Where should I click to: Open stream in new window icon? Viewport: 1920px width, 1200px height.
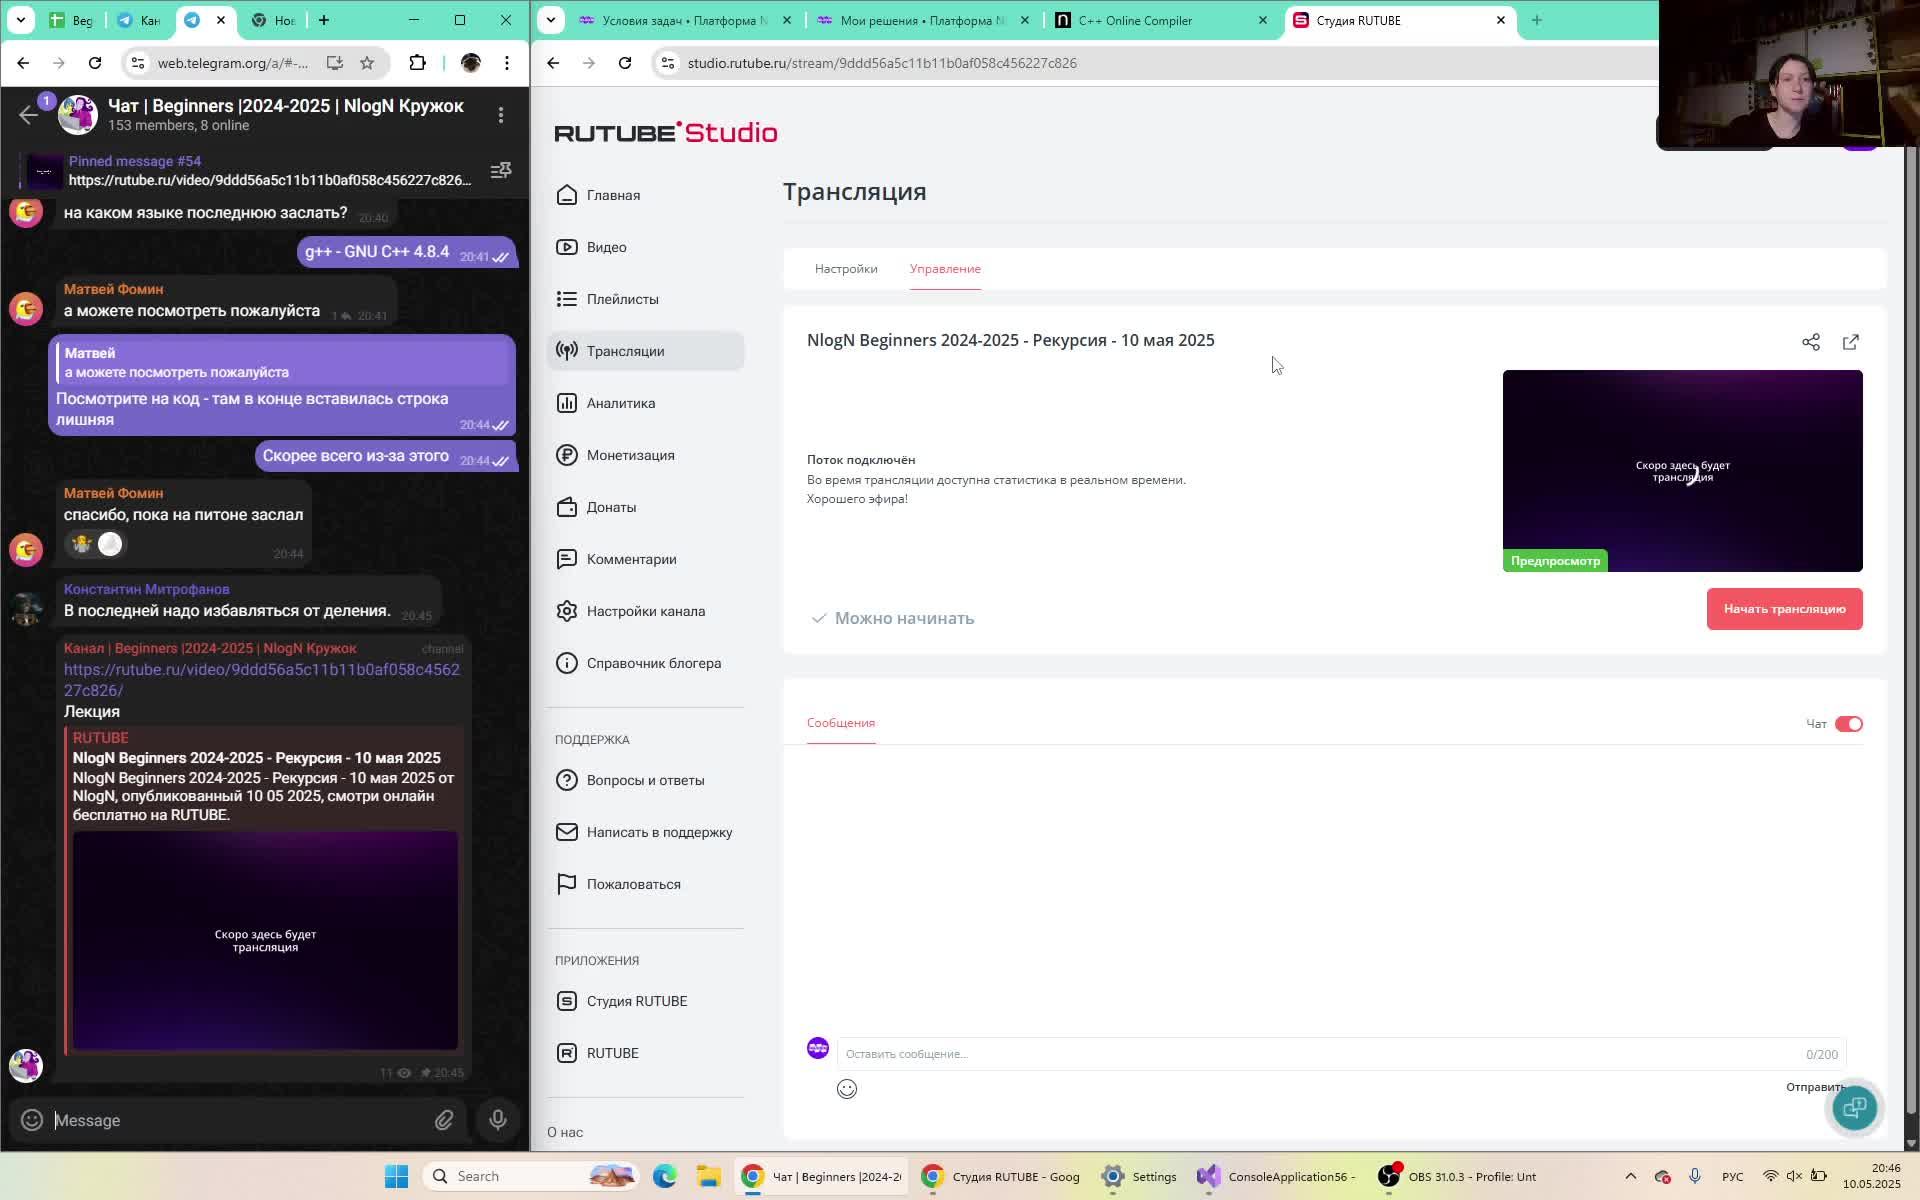[x=1850, y=342]
